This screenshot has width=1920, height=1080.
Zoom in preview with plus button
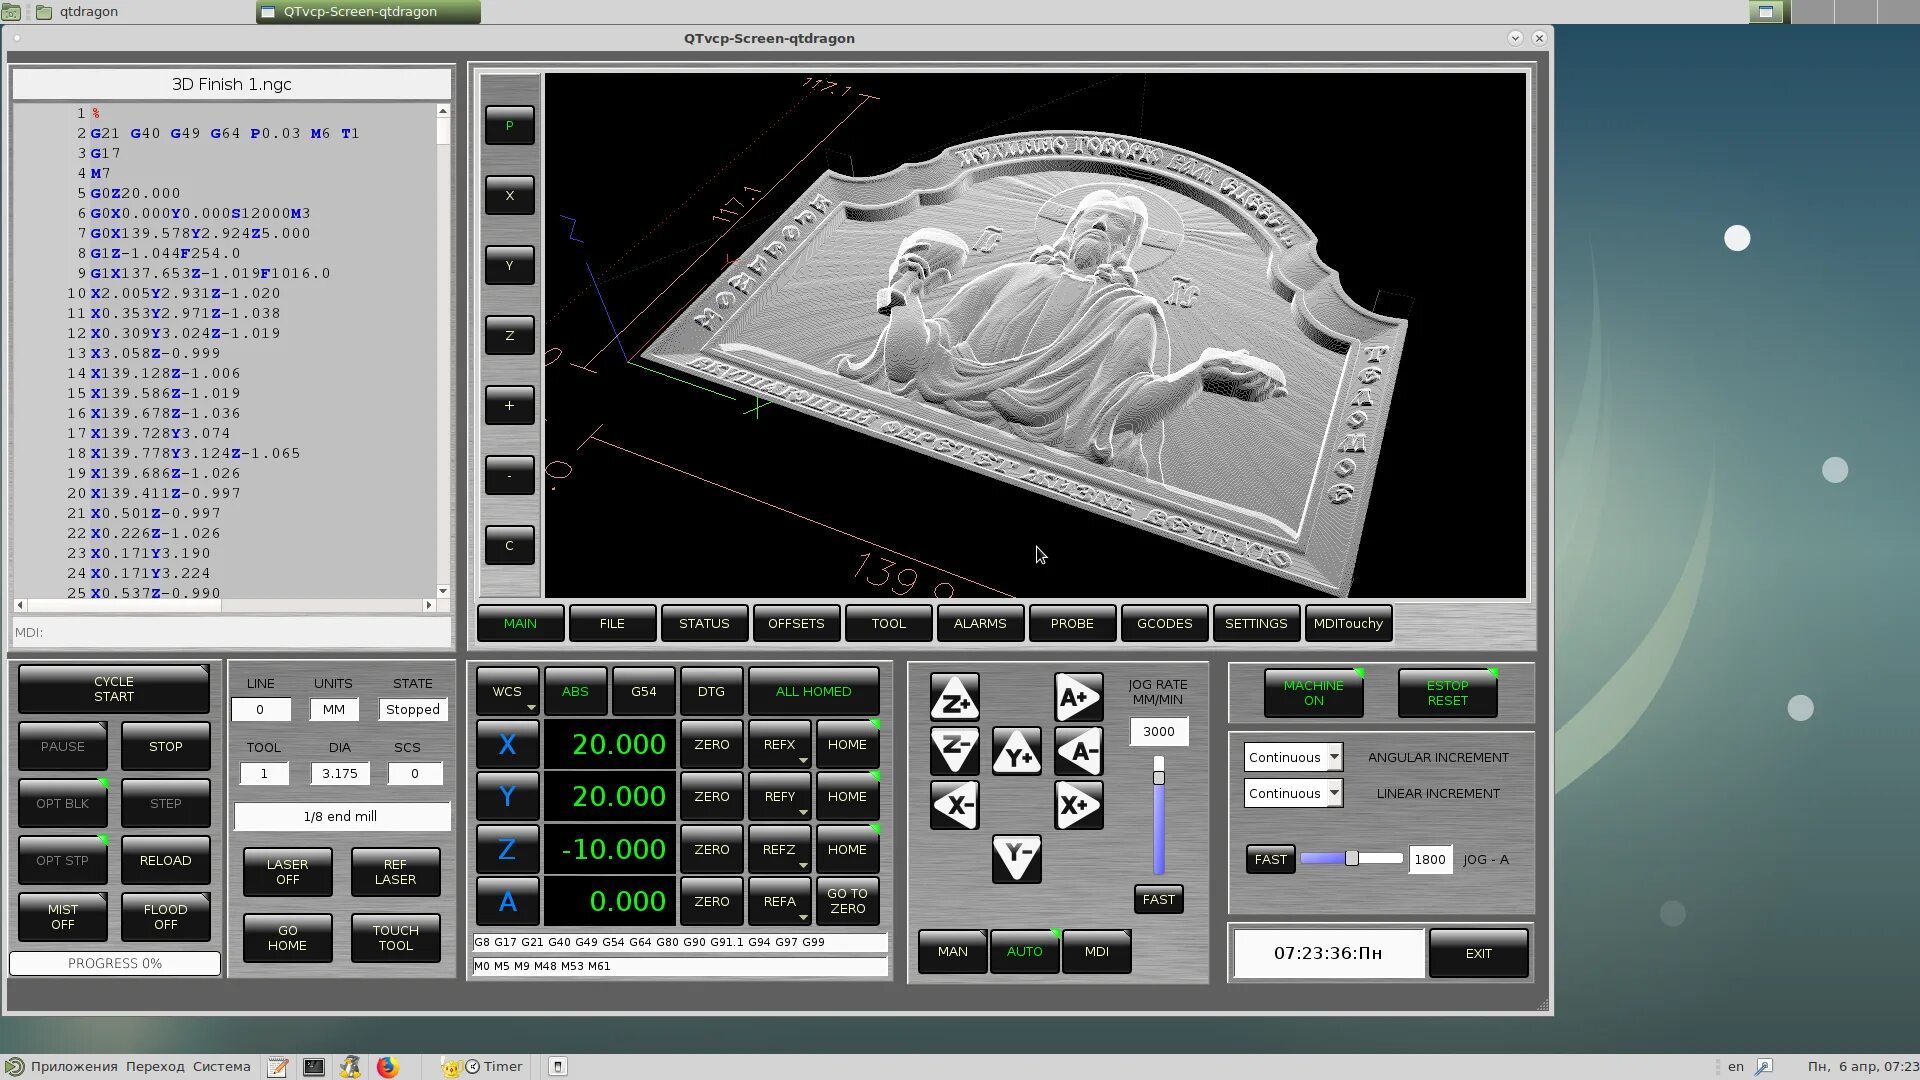(509, 406)
